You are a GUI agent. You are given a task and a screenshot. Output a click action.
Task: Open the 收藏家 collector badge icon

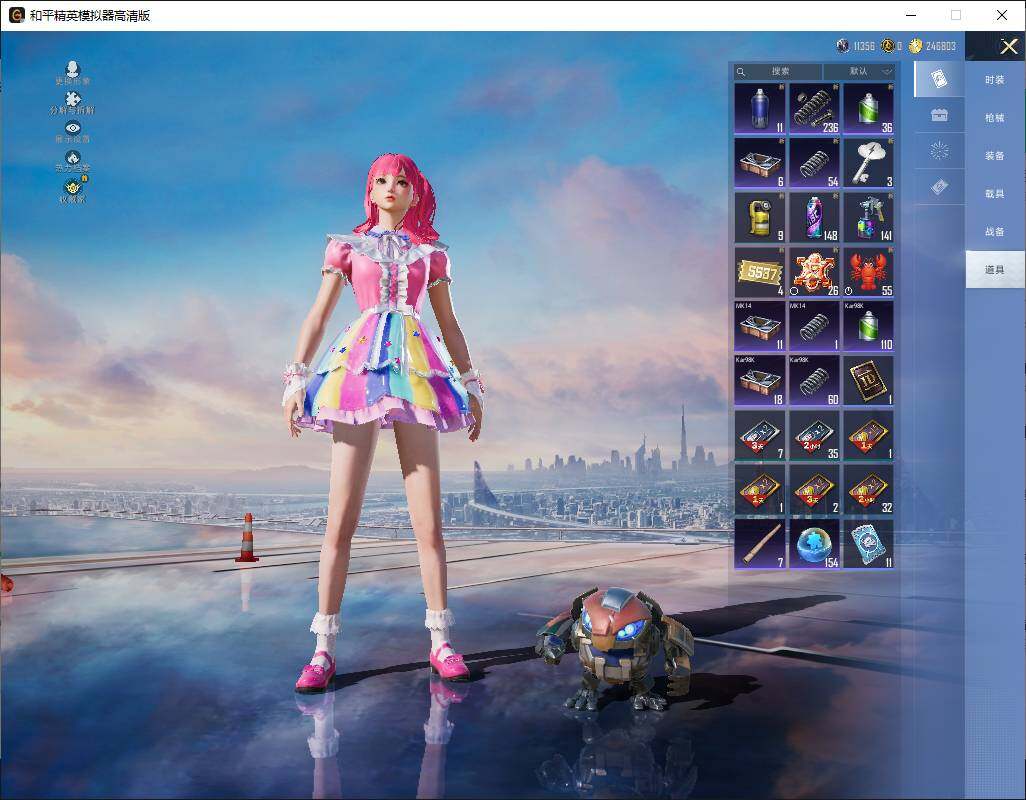(73, 190)
